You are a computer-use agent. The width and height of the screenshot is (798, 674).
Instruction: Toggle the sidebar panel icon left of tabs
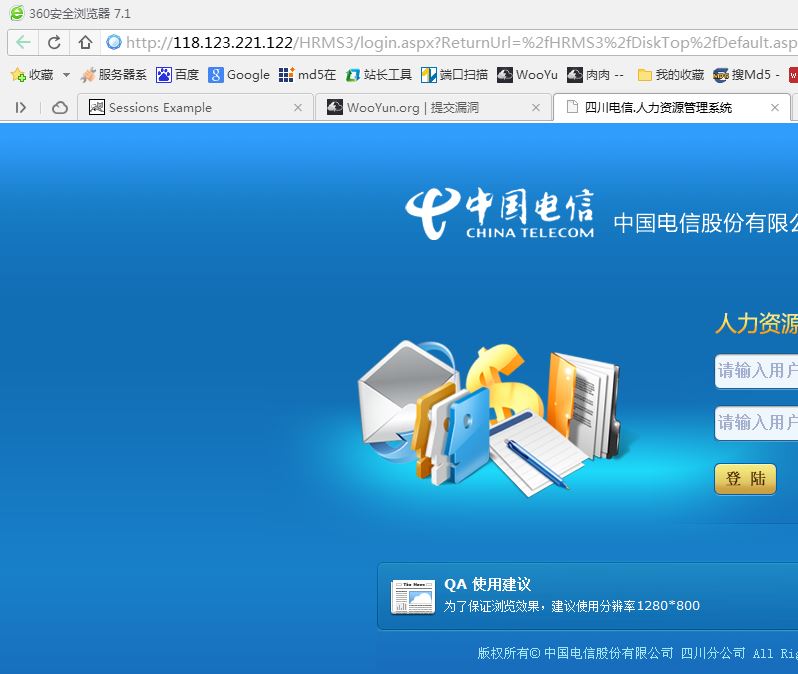click(x=20, y=107)
